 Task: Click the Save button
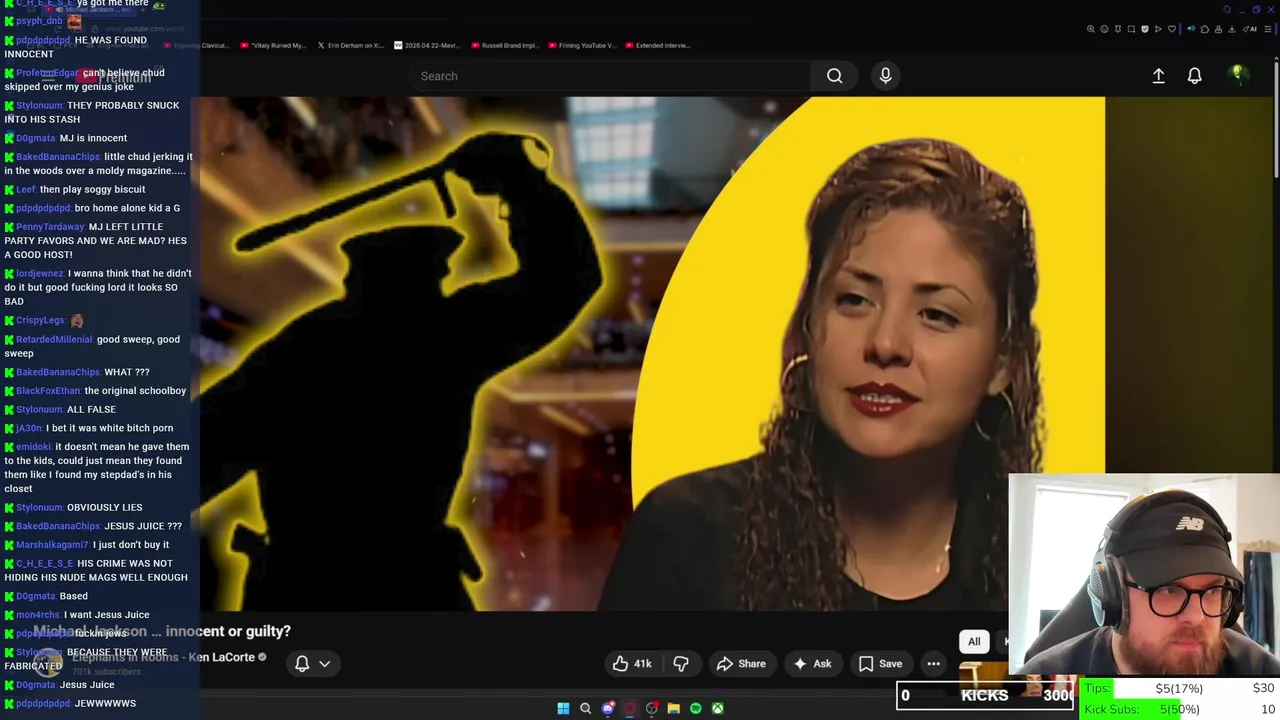(880, 663)
